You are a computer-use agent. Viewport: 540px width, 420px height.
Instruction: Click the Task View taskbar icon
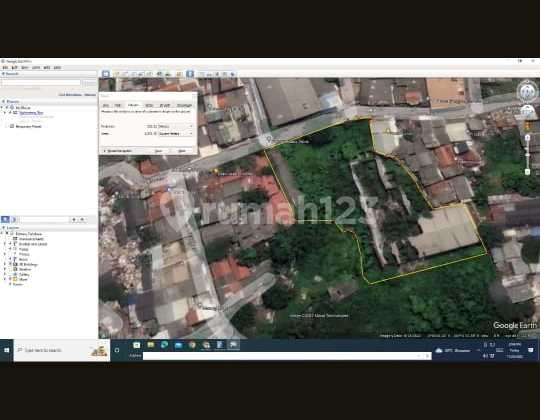click(x=117, y=350)
